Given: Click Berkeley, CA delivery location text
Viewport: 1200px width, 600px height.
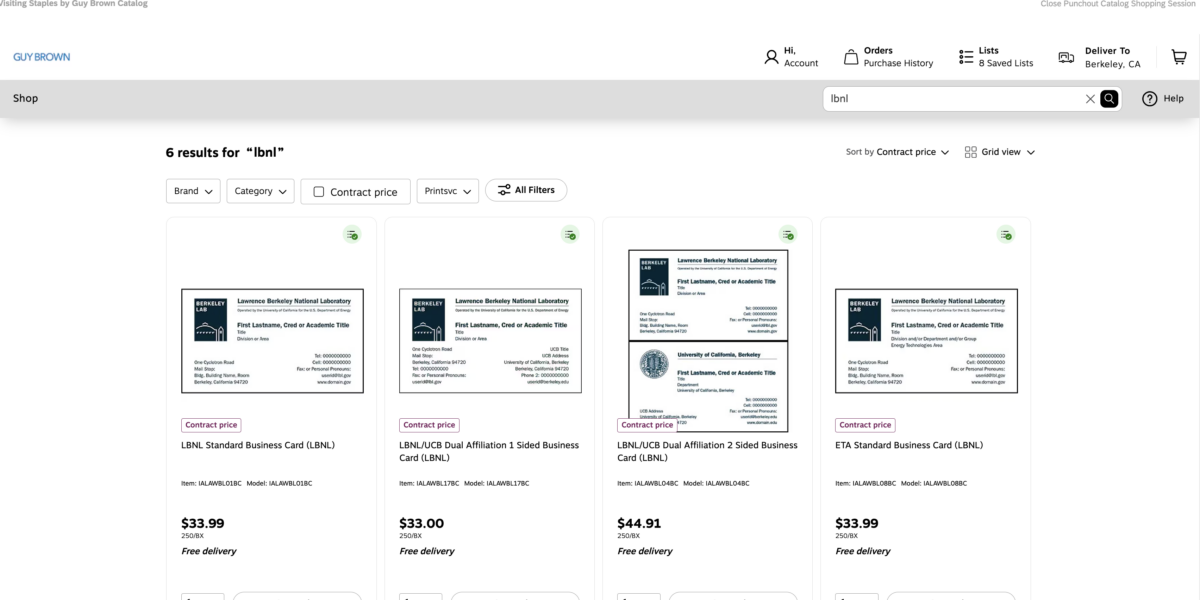Looking at the screenshot, I should click(1112, 64).
